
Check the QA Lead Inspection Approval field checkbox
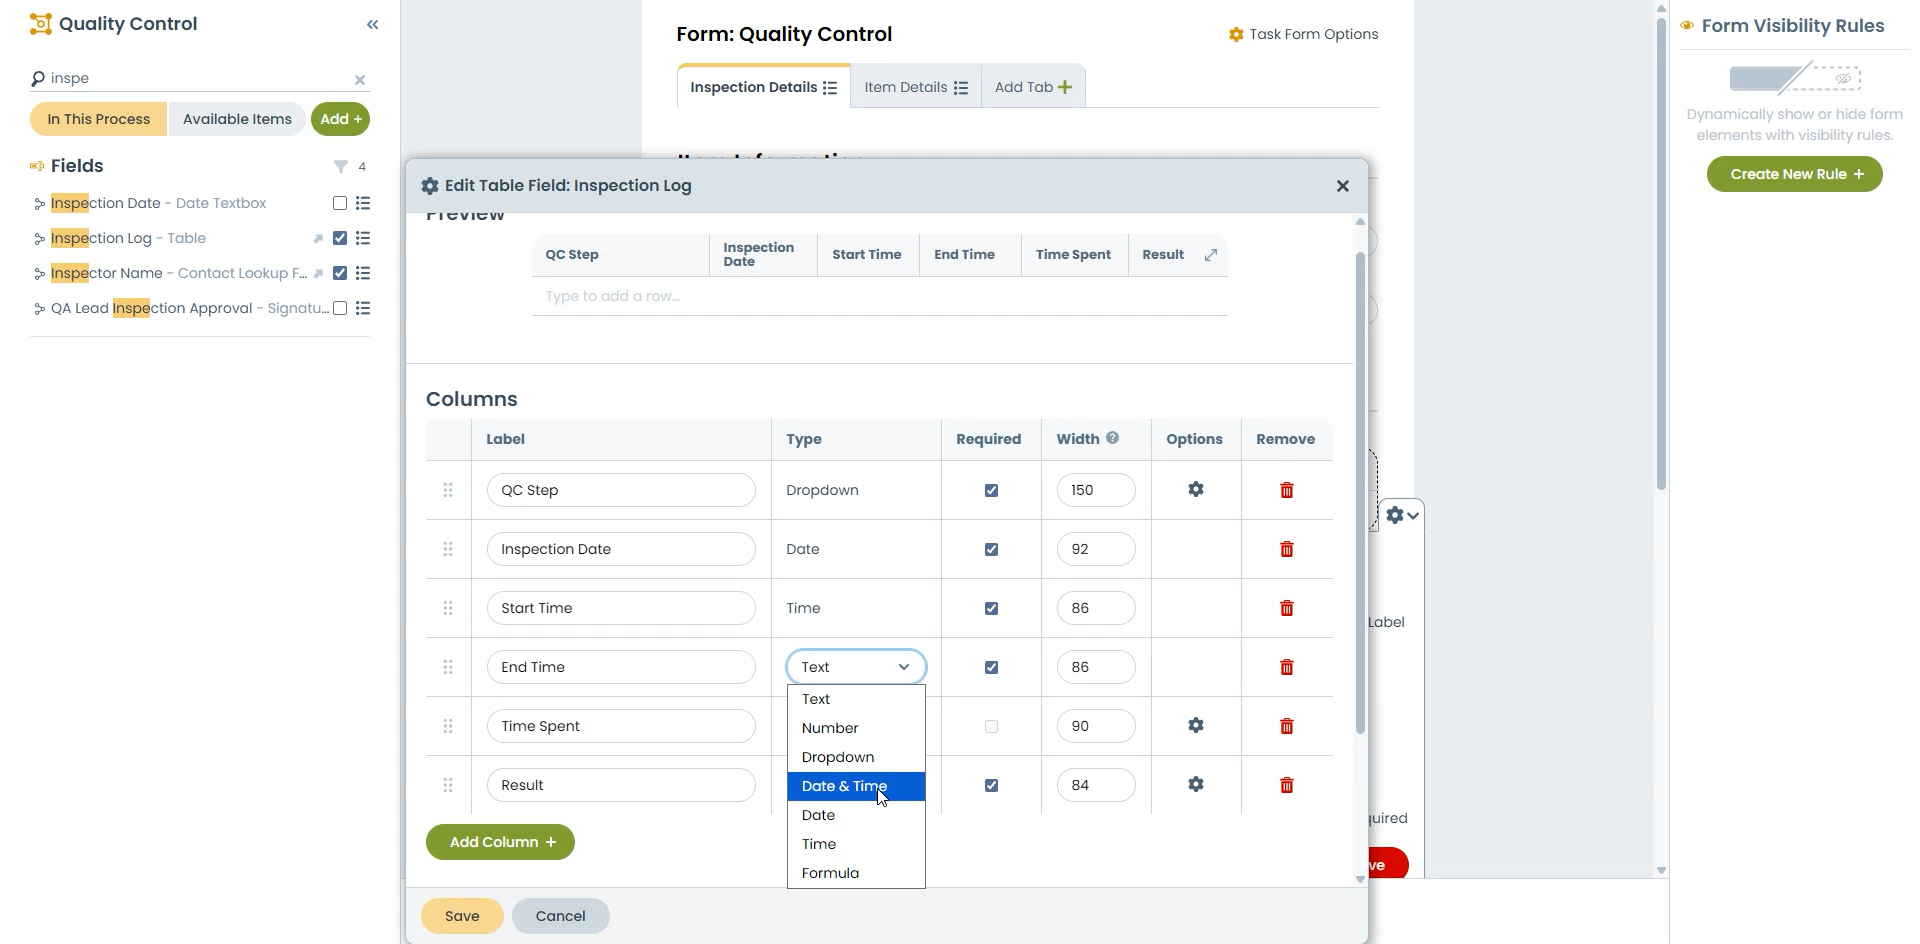click(x=339, y=308)
